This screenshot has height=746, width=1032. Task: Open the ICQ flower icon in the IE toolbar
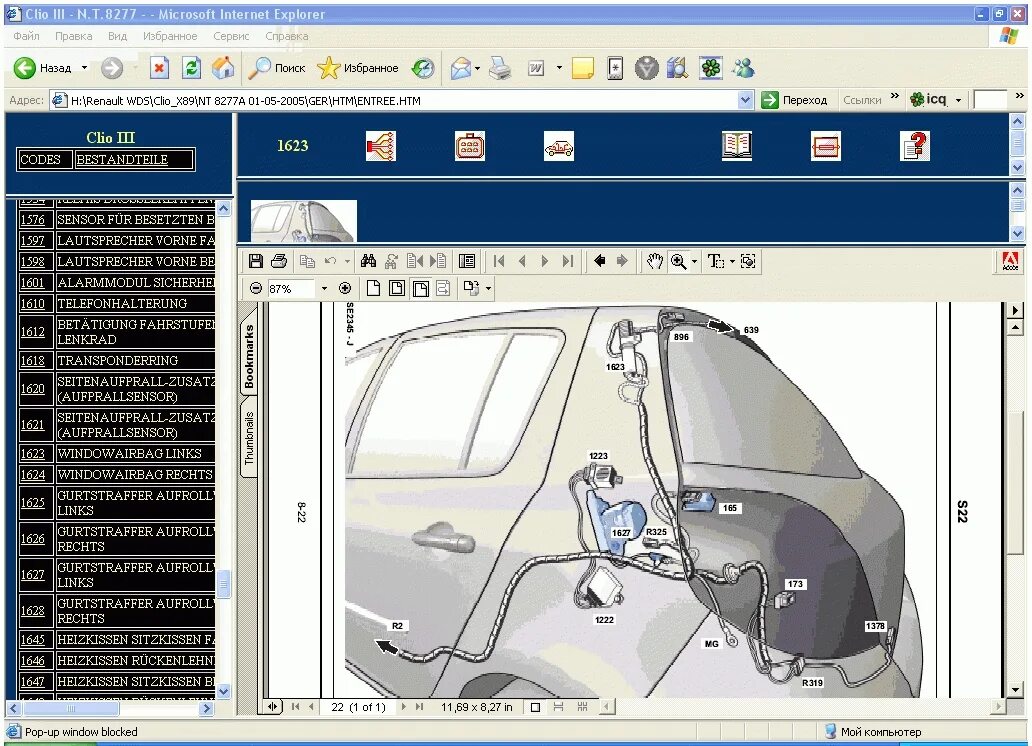click(x=711, y=68)
